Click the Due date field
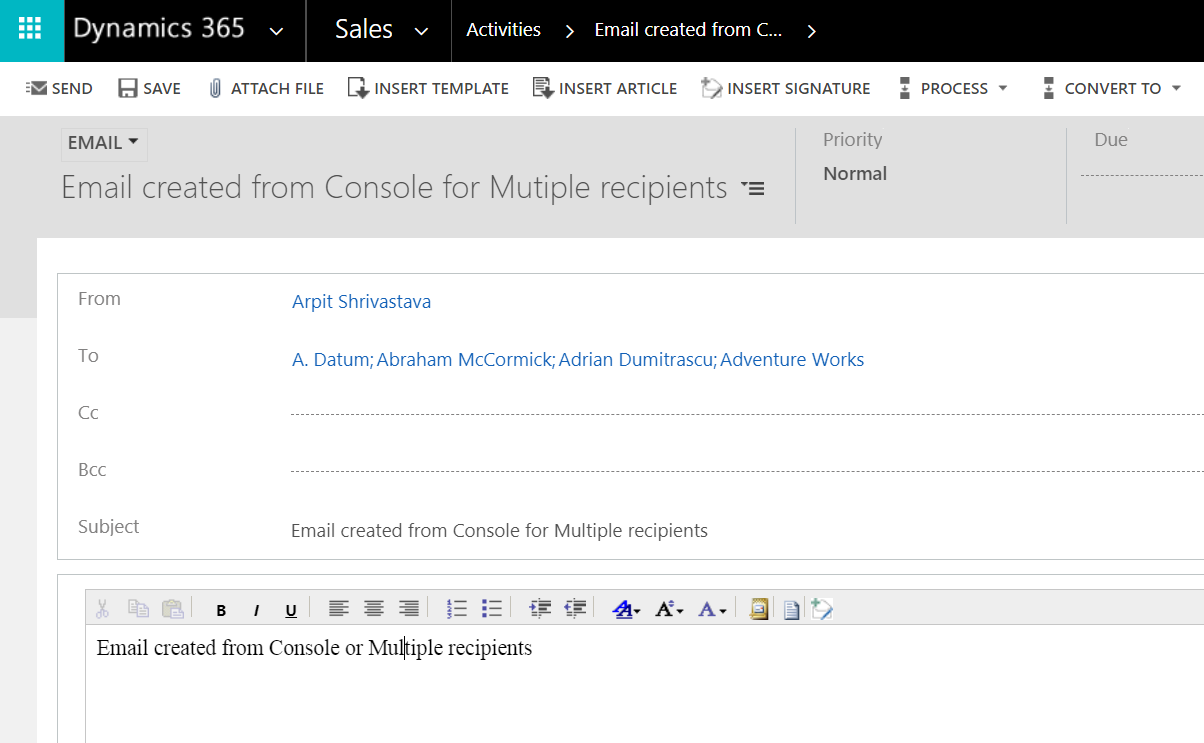The height and width of the screenshot is (743, 1204). (x=1142, y=174)
